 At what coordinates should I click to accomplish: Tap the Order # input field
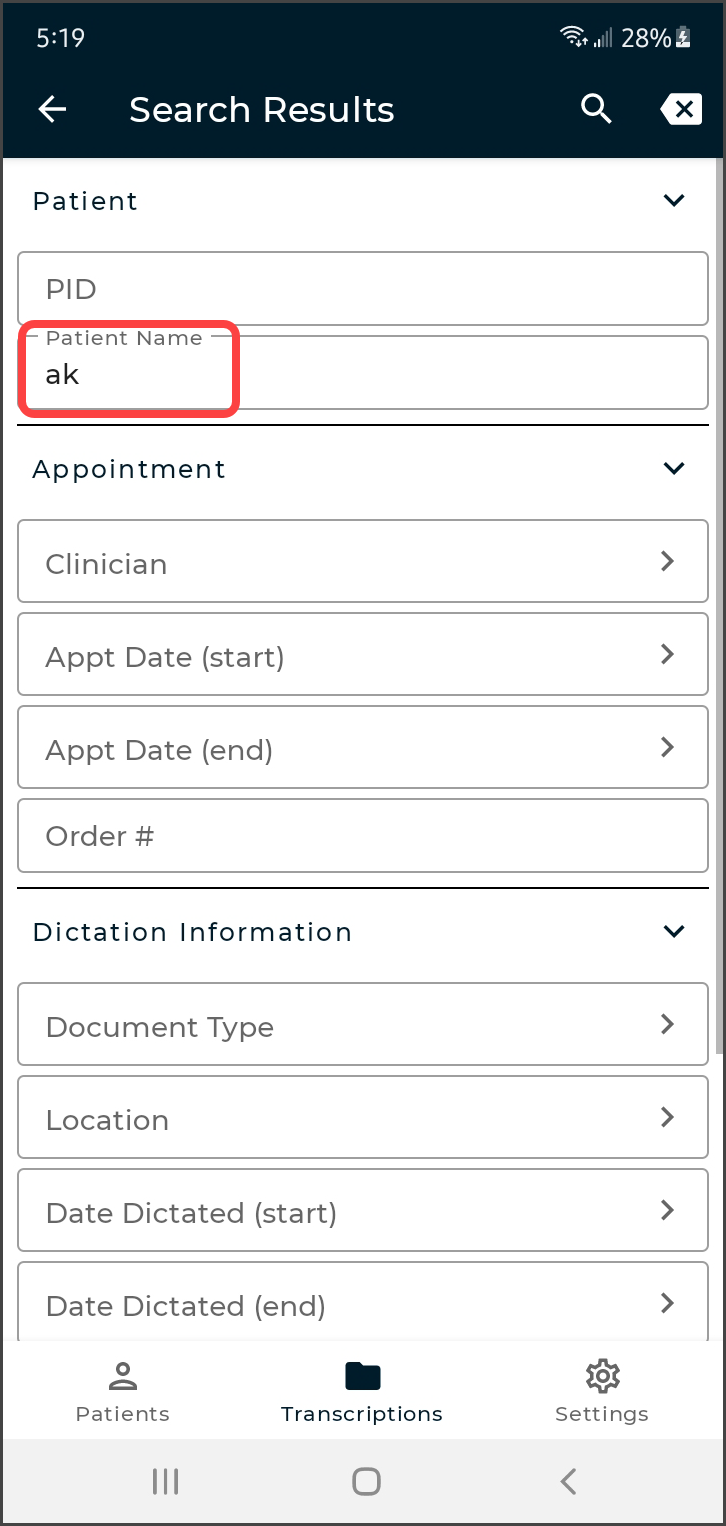pos(363,835)
